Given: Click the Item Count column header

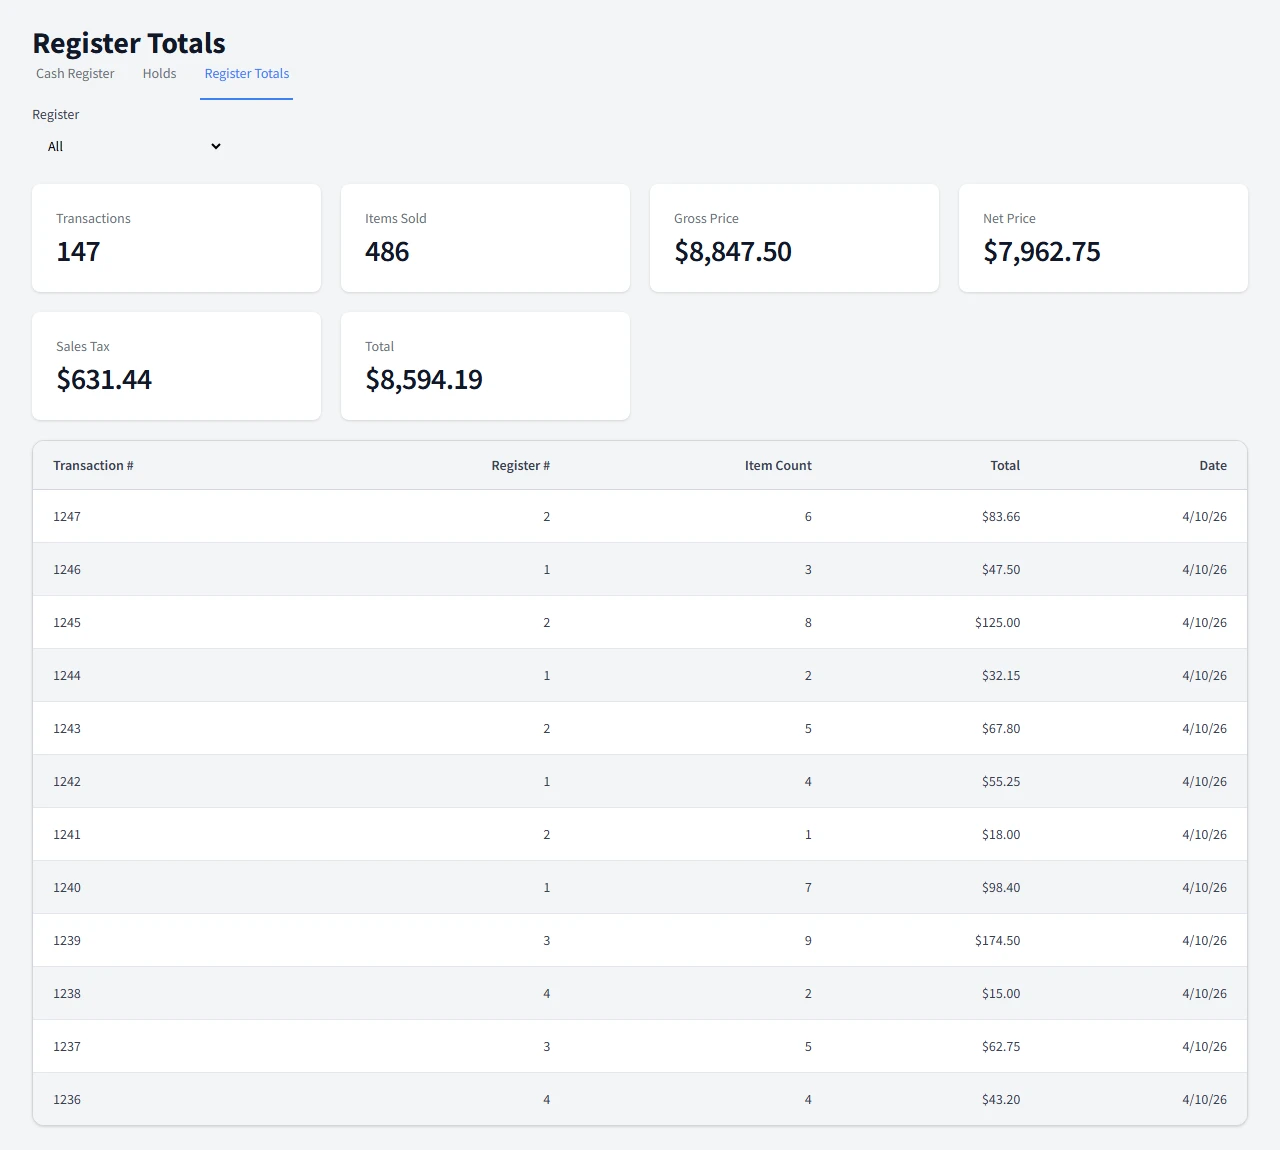Looking at the screenshot, I should pyautogui.click(x=777, y=466).
